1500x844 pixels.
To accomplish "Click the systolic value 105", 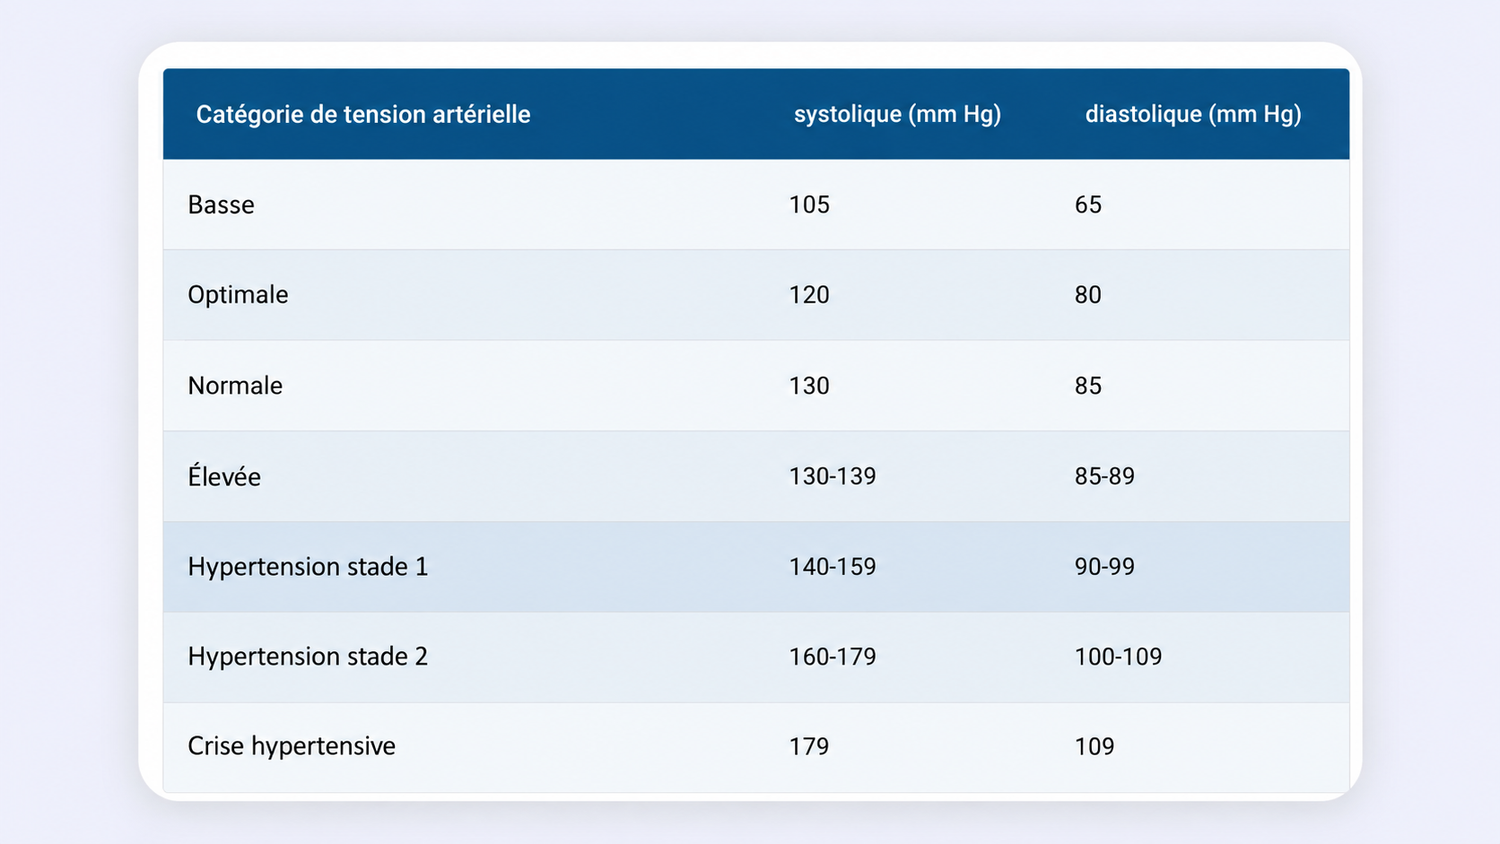I will [x=809, y=205].
